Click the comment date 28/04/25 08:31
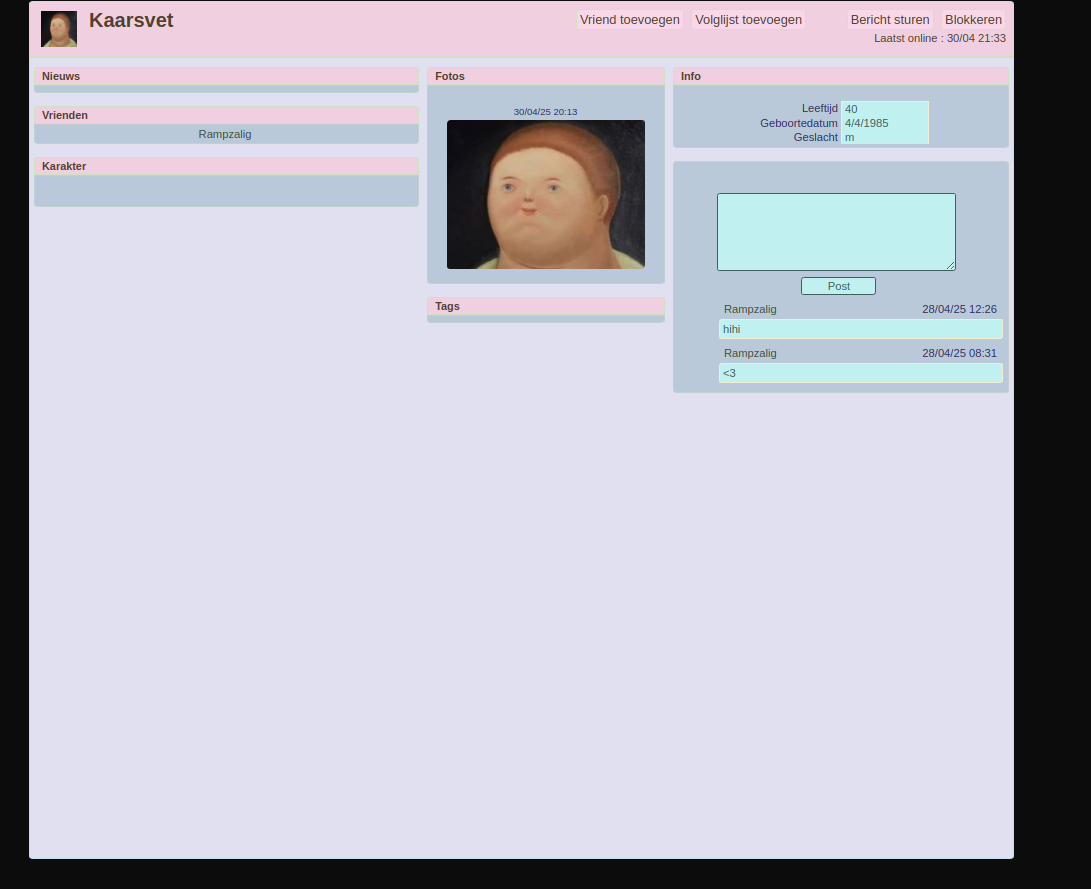 point(959,353)
